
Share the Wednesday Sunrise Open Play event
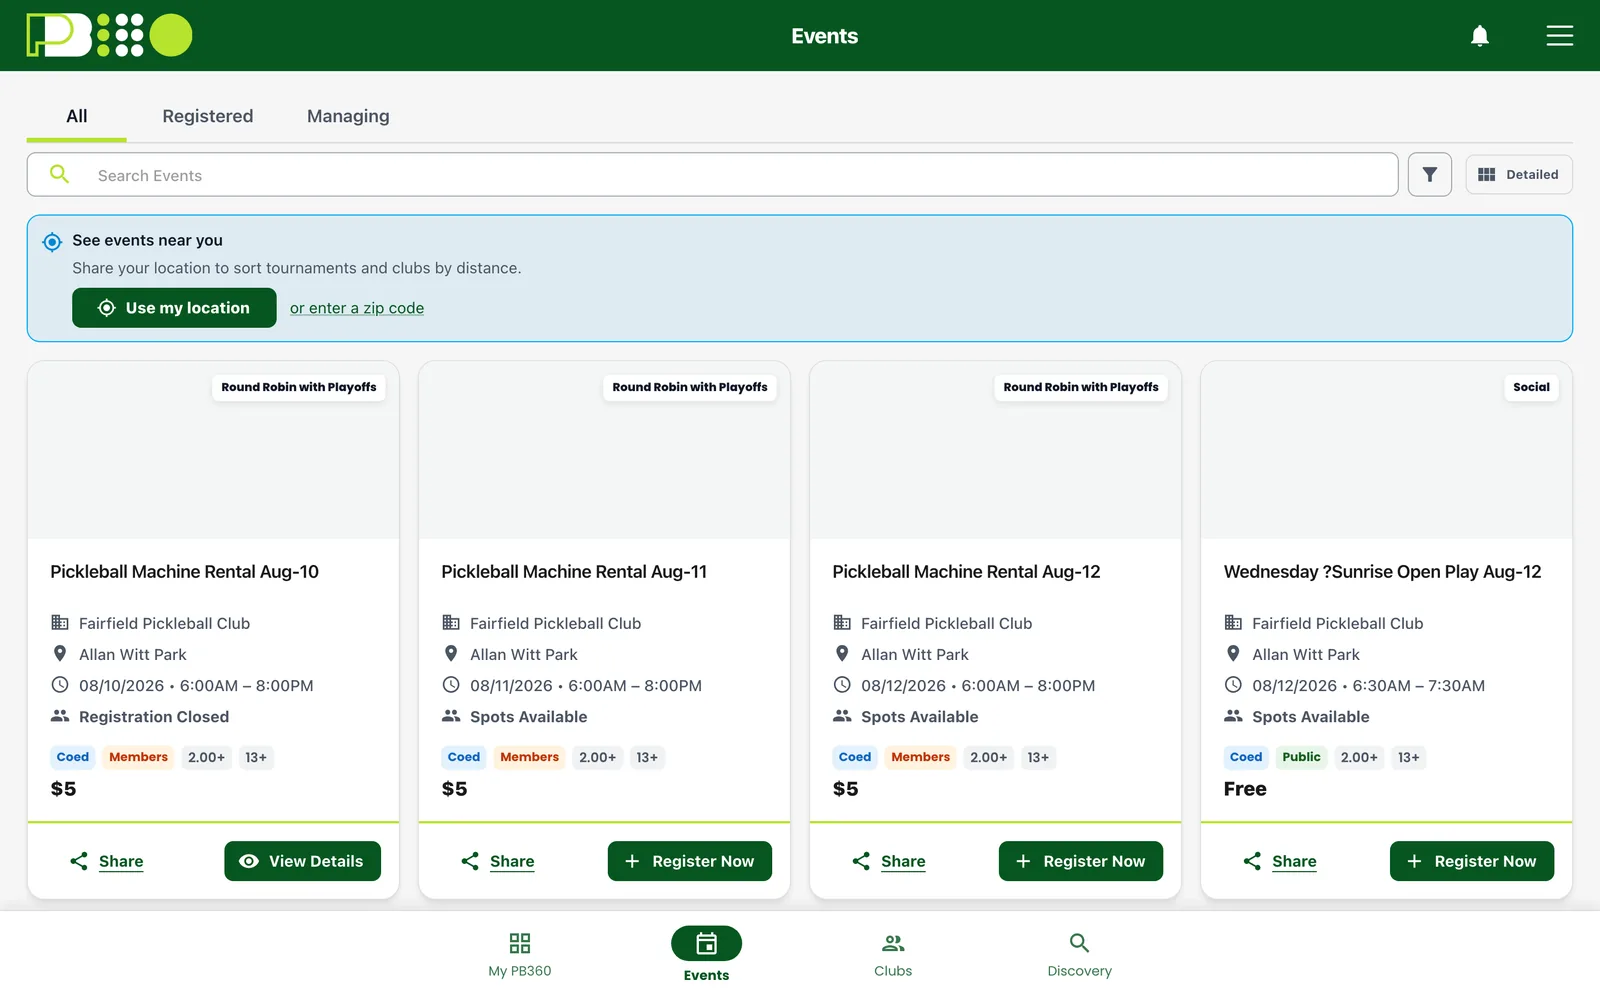pyautogui.click(x=1279, y=861)
